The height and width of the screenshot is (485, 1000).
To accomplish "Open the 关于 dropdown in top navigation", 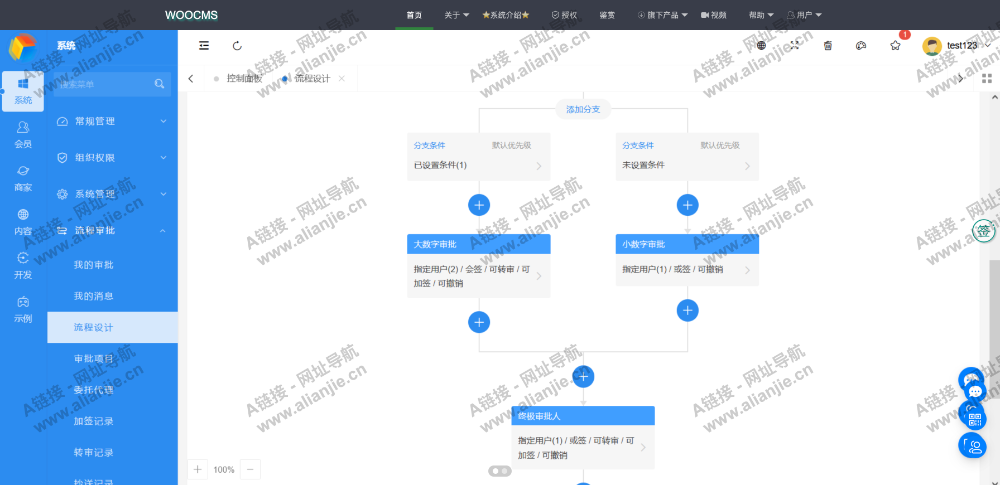I will coord(457,15).
